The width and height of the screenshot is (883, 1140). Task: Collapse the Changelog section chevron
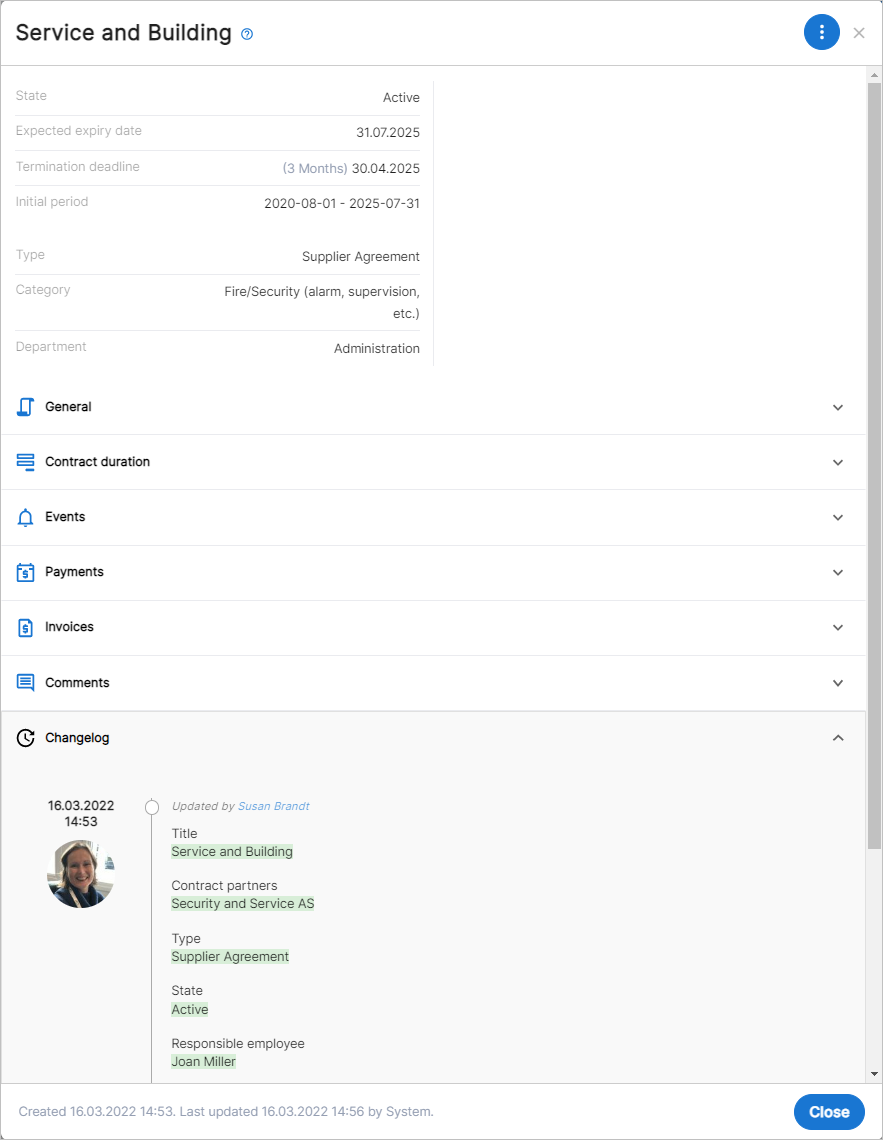[838, 738]
